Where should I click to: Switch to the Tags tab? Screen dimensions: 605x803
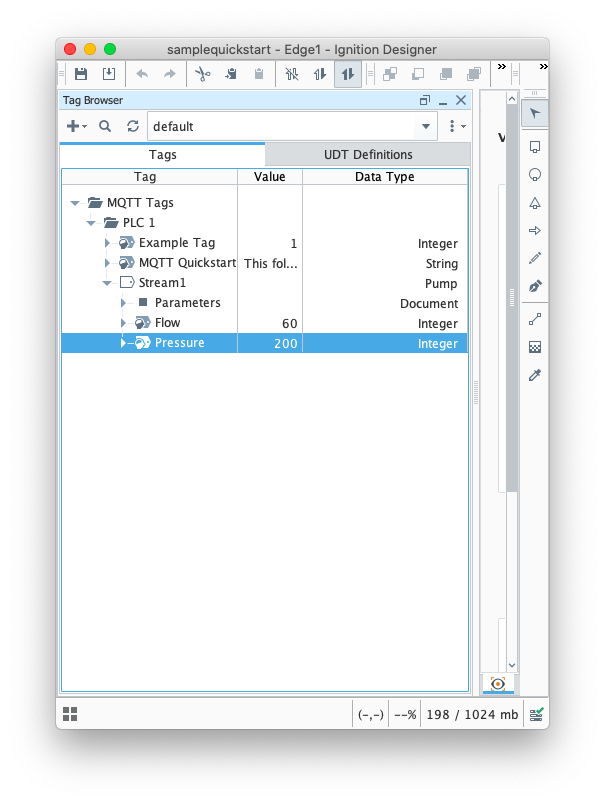[x=162, y=155]
